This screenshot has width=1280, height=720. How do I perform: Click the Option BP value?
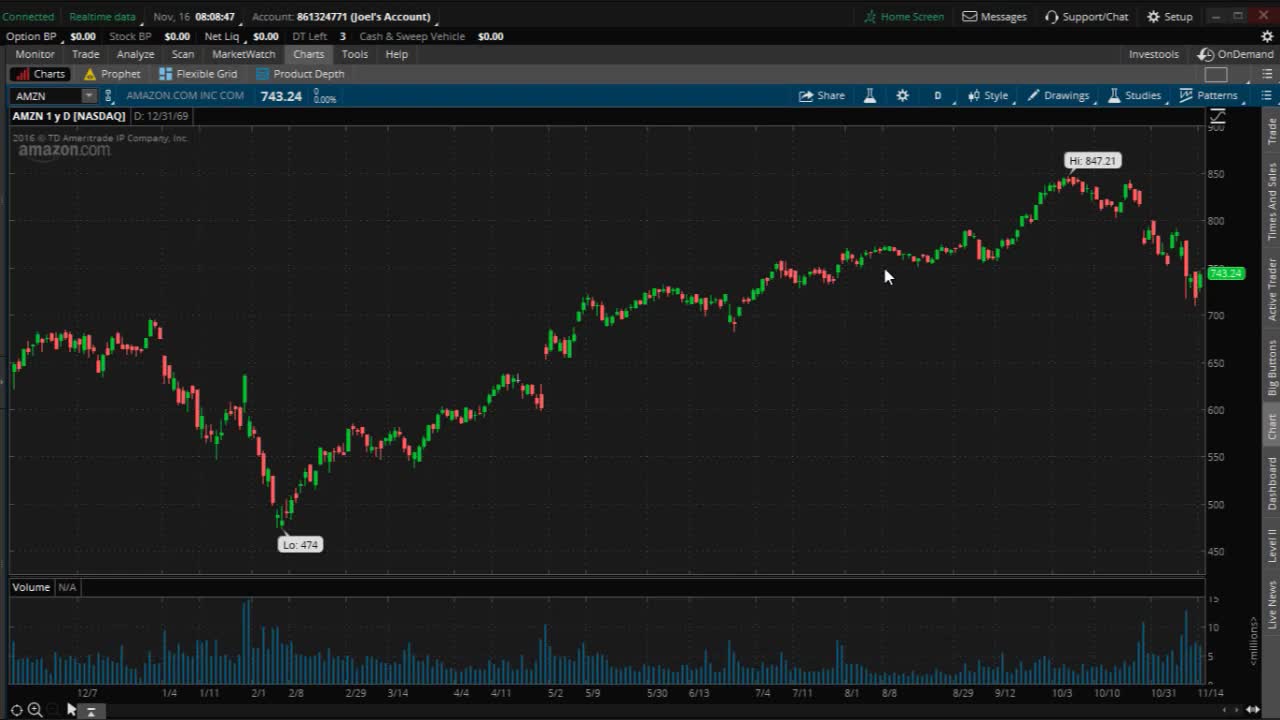[x=83, y=36]
